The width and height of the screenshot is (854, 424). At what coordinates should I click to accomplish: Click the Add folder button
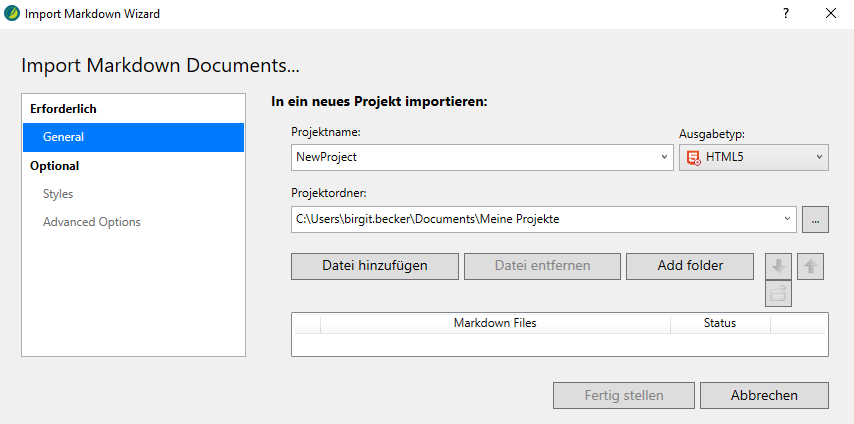(690, 266)
